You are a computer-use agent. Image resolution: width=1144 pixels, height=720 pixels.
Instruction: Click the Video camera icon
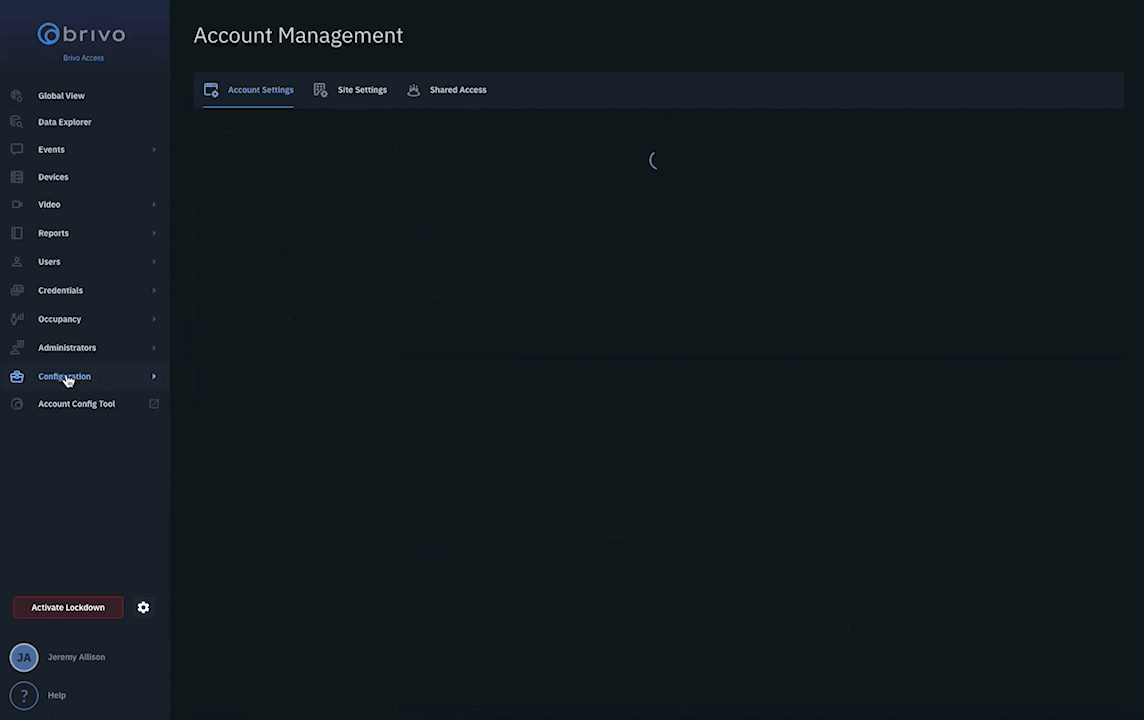coord(17,204)
